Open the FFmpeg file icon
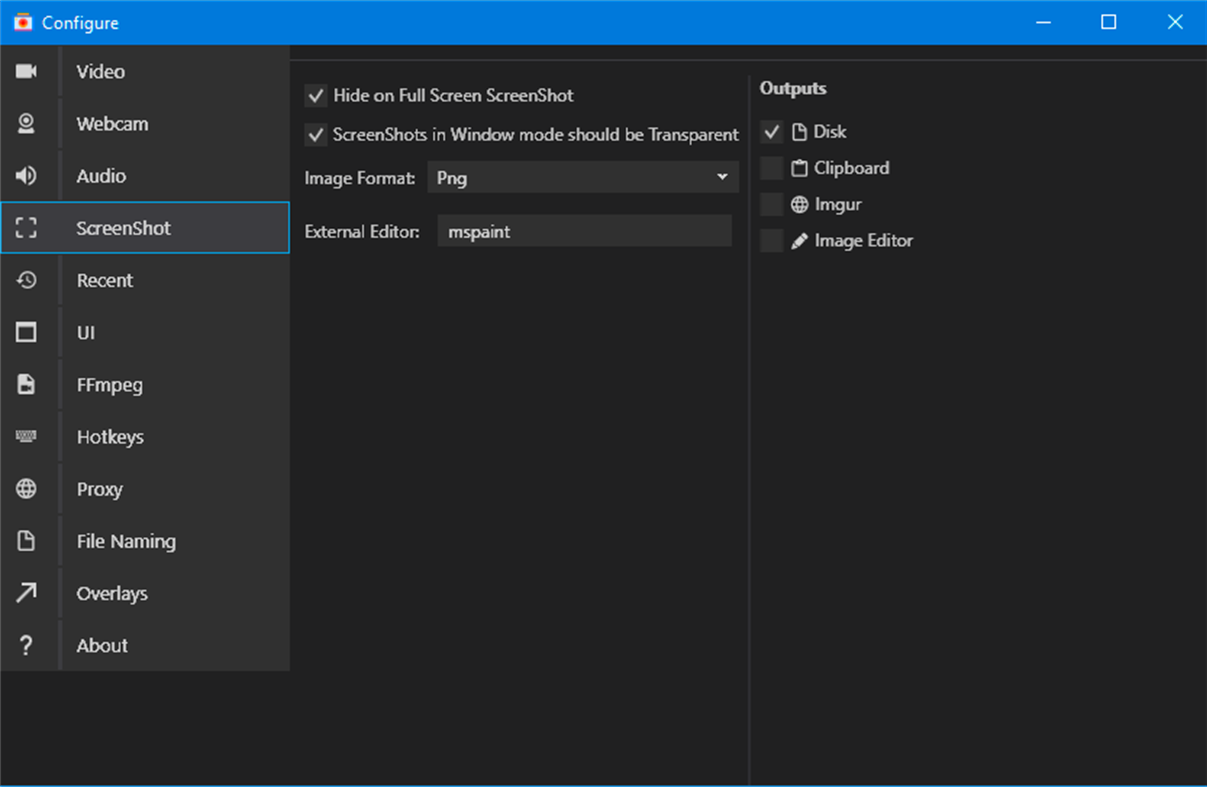 (26, 385)
